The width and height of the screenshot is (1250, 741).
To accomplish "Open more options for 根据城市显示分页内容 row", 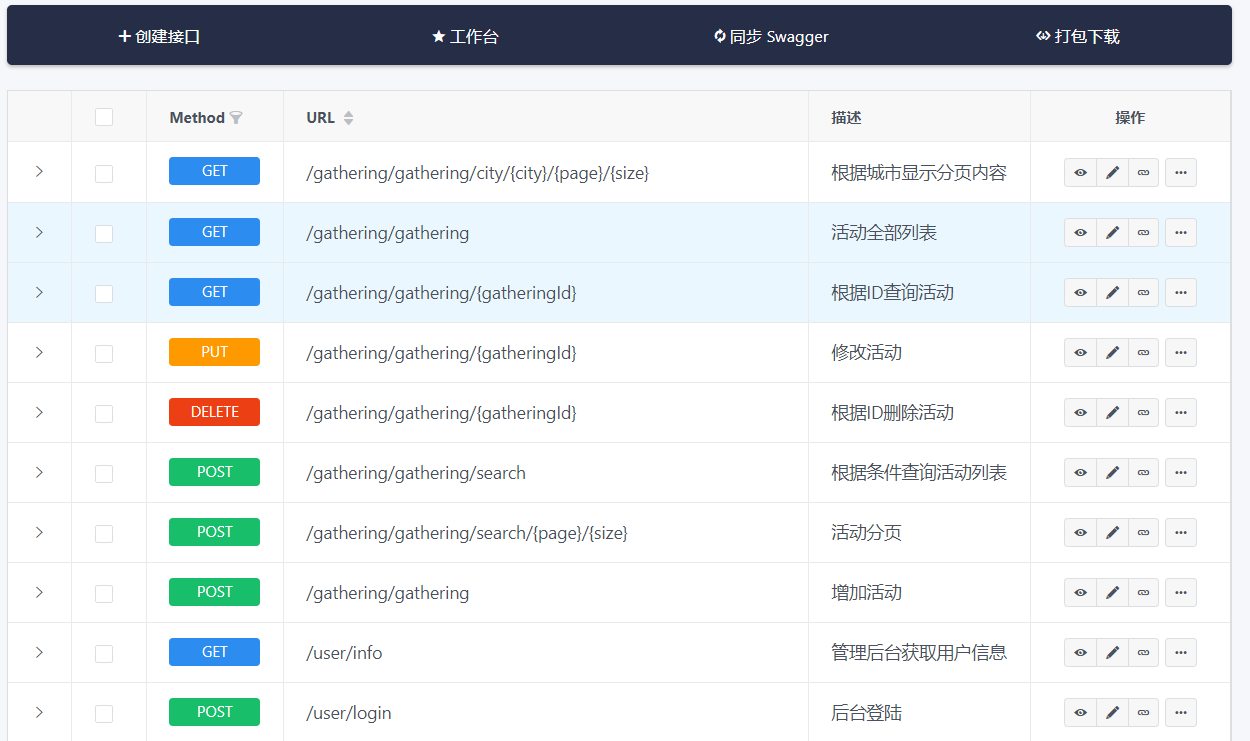I will (1181, 172).
